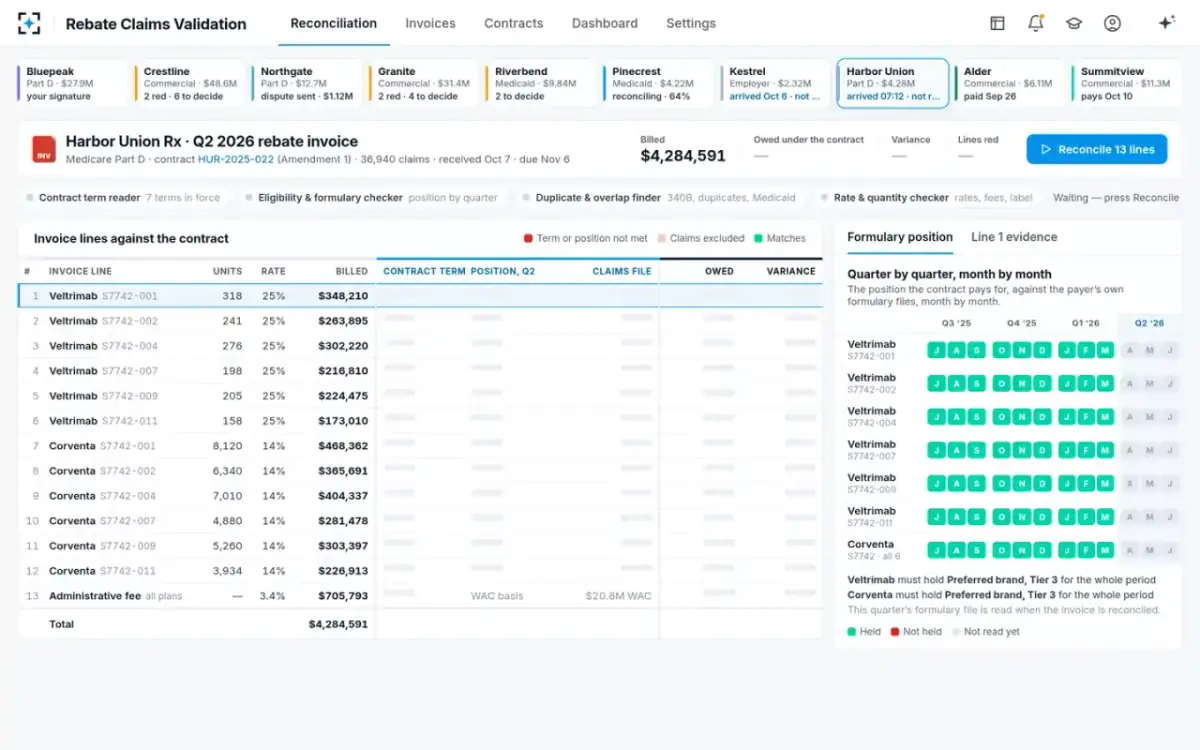This screenshot has height=750, width=1200.
Task: Open the user account profile icon
Action: (x=1112, y=23)
